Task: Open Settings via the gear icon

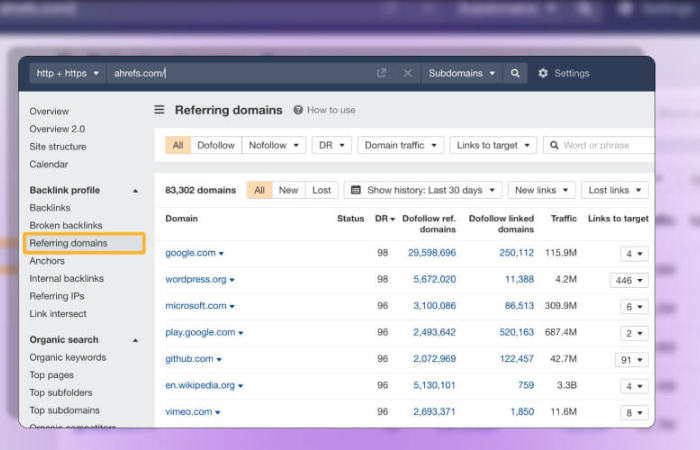Action: coord(543,73)
